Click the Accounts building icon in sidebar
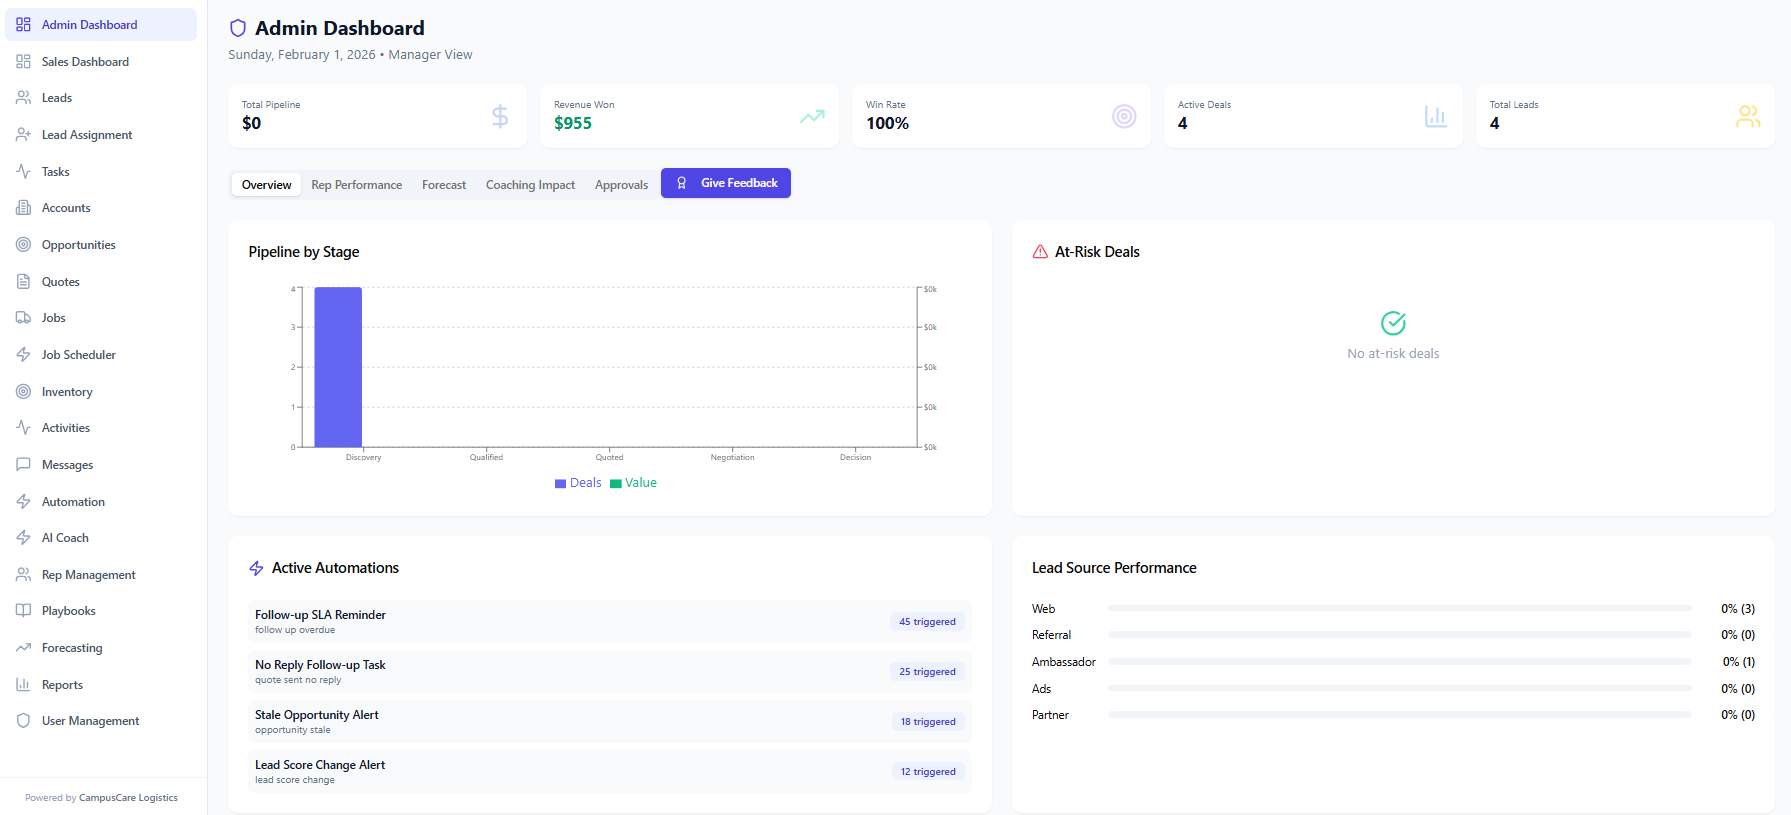This screenshot has height=815, width=1791. pyautogui.click(x=23, y=208)
